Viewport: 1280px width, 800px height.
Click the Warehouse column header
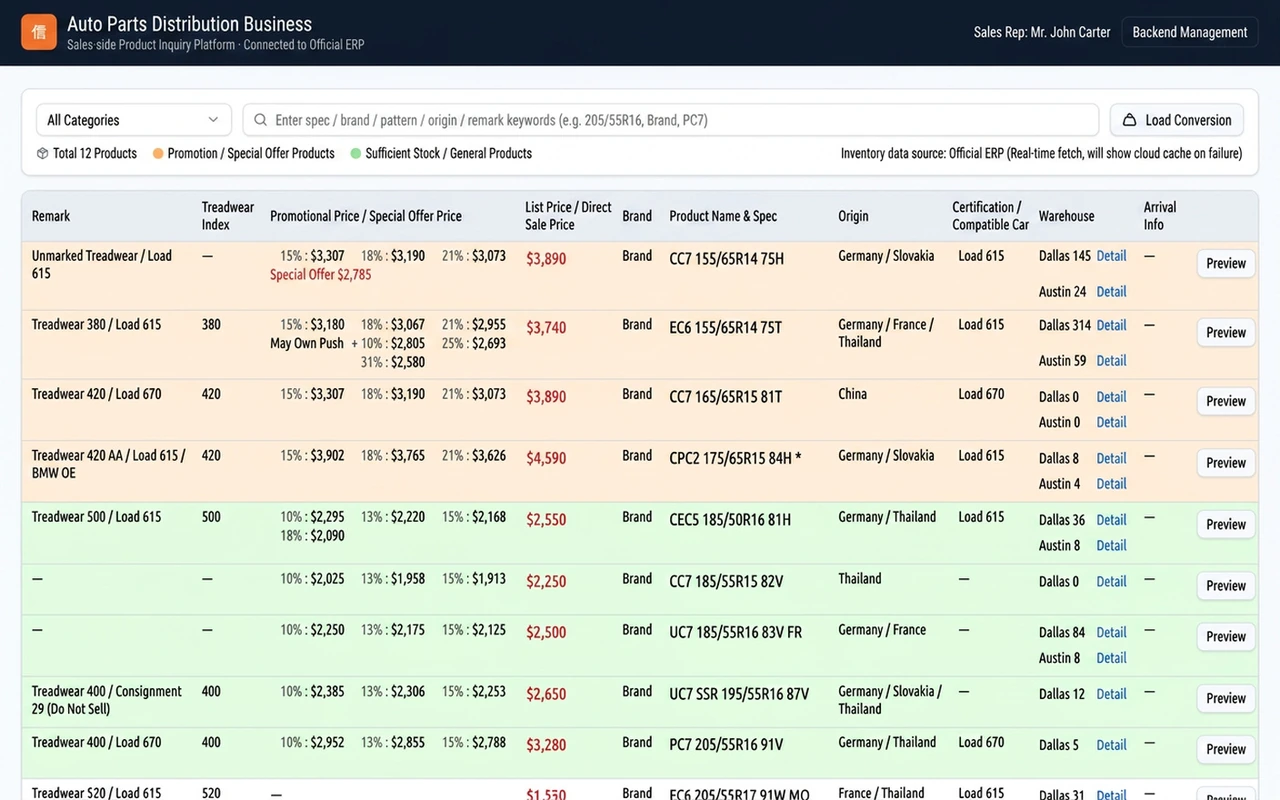pos(1066,216)
